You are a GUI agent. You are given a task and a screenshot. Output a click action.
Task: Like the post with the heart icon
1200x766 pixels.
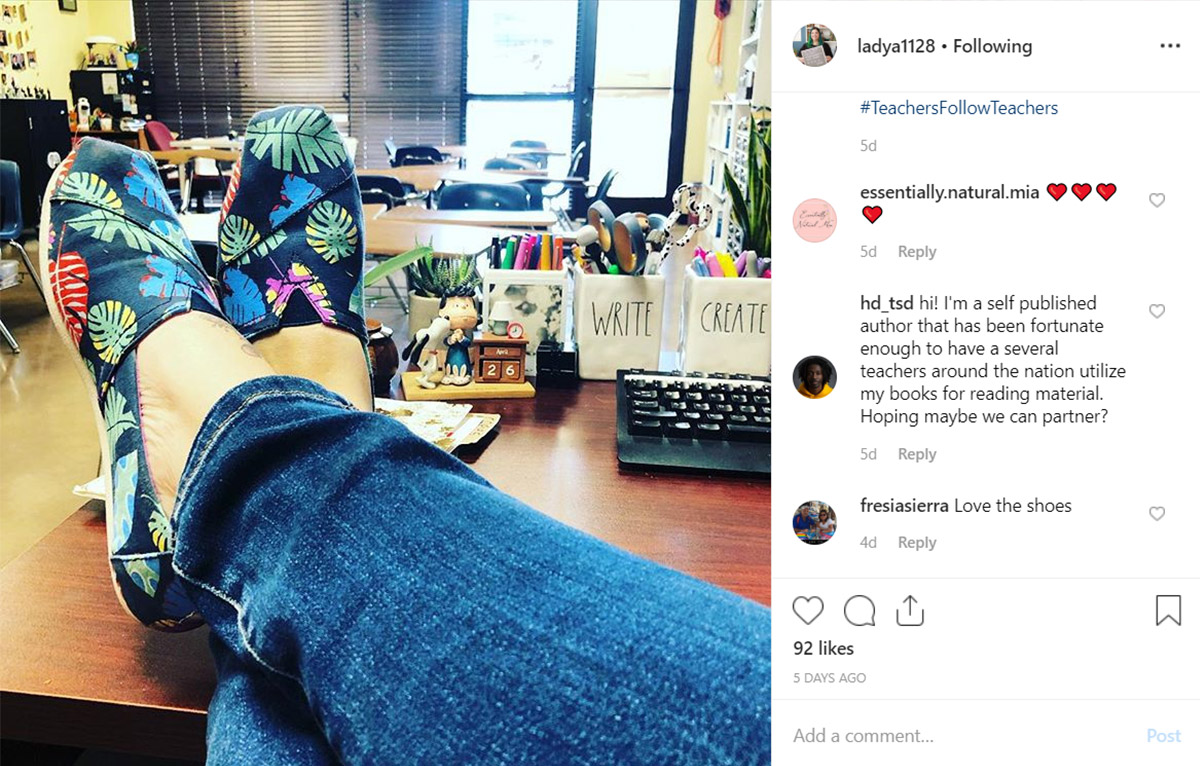(x=808, y=610)
